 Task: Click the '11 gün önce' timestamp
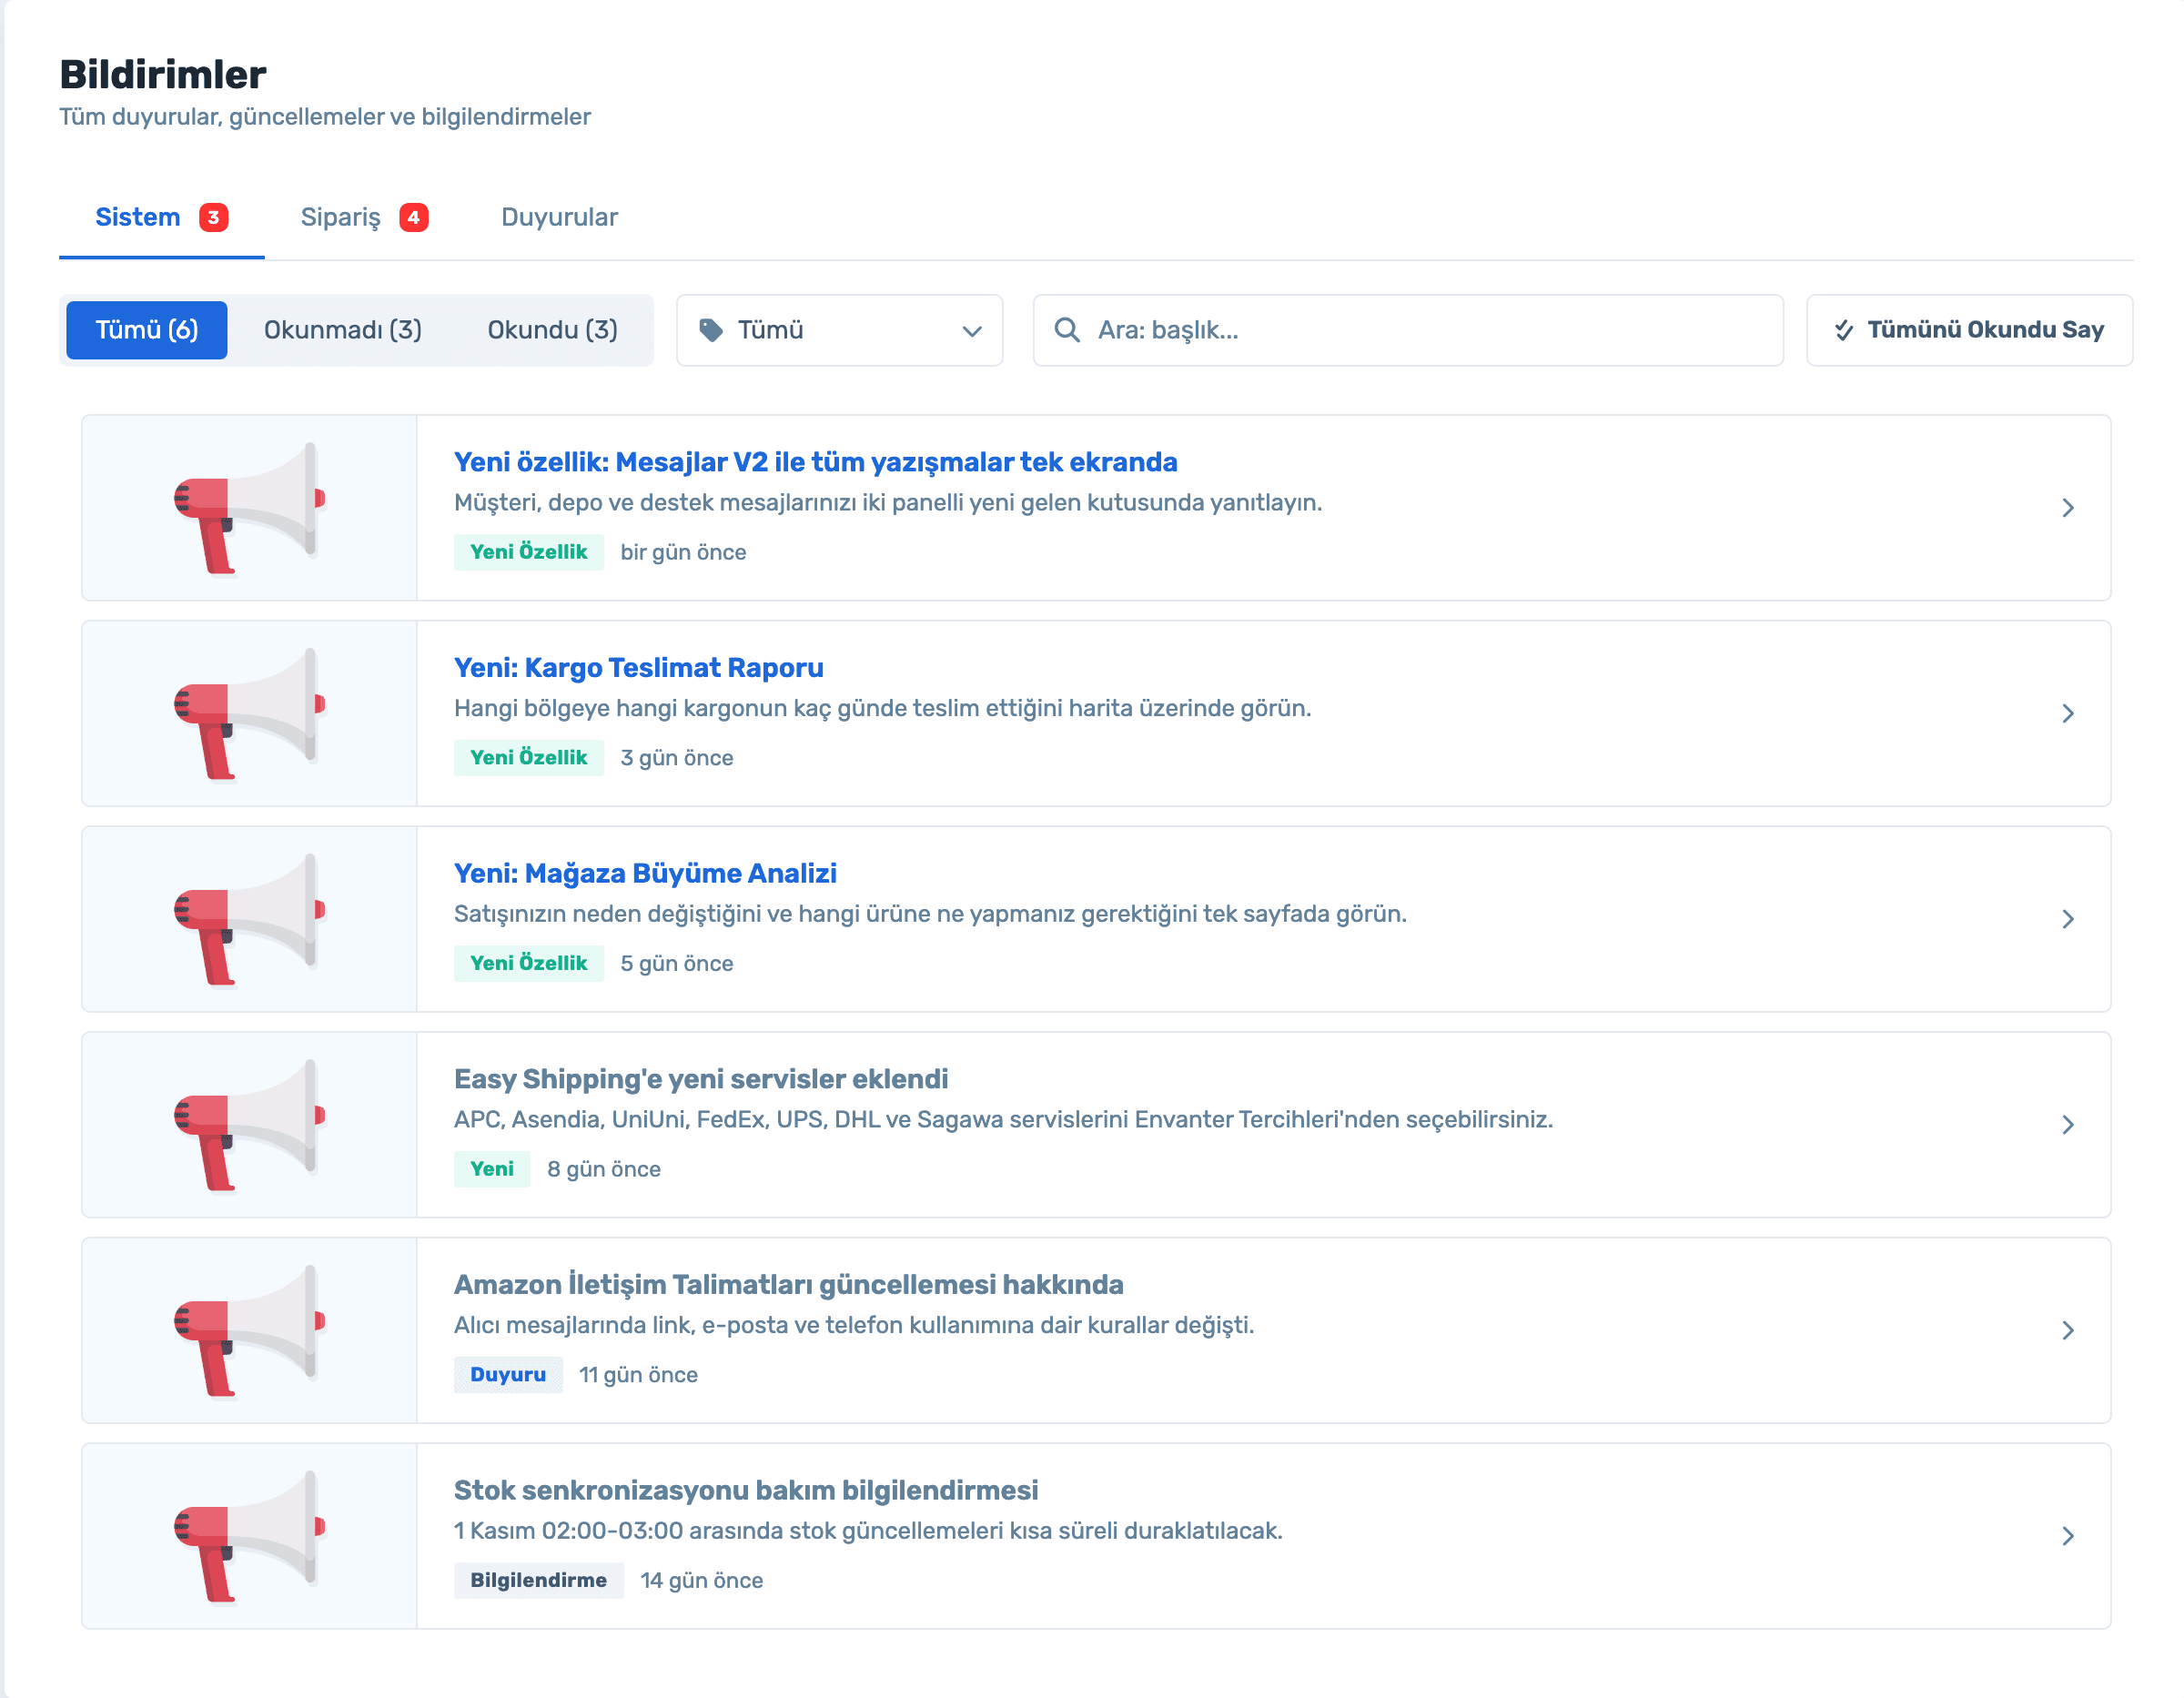click(638, 1375)
